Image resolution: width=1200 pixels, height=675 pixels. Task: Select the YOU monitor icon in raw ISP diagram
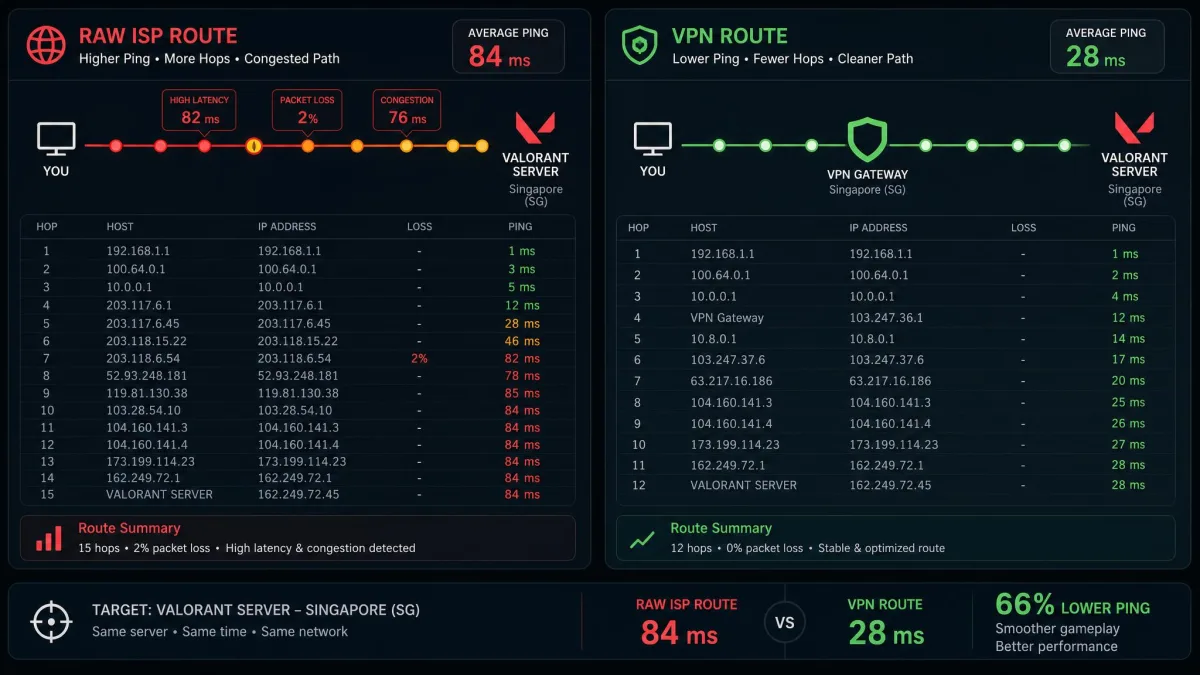56,139
